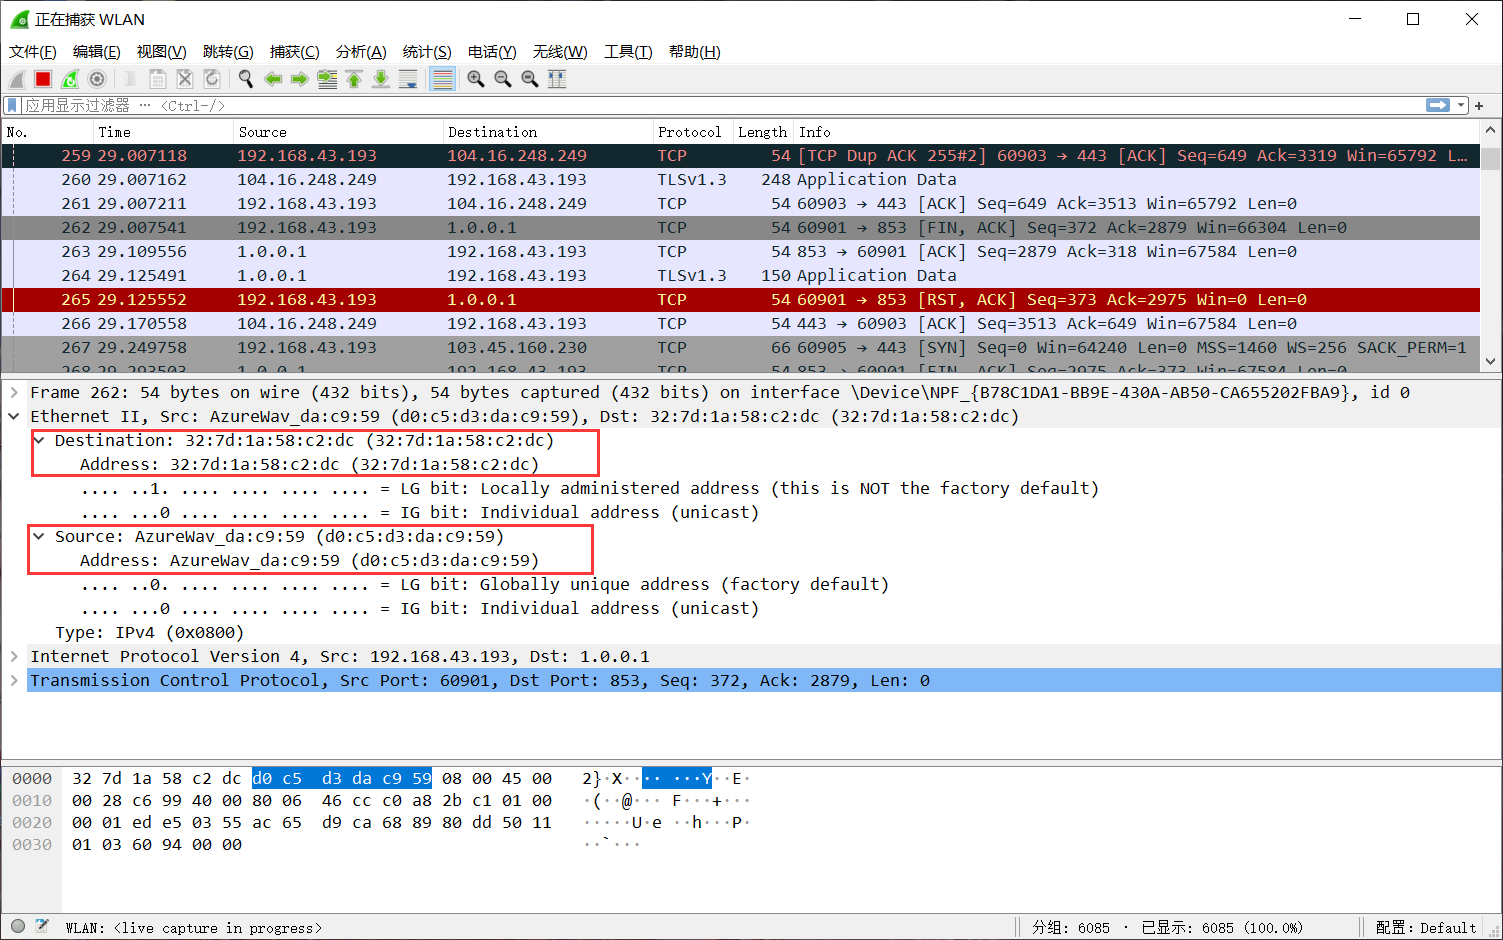Select the Locally administered address LG bit line
Image resolution: width=1503 pixels, height=940 pixels.
(590, 488)
